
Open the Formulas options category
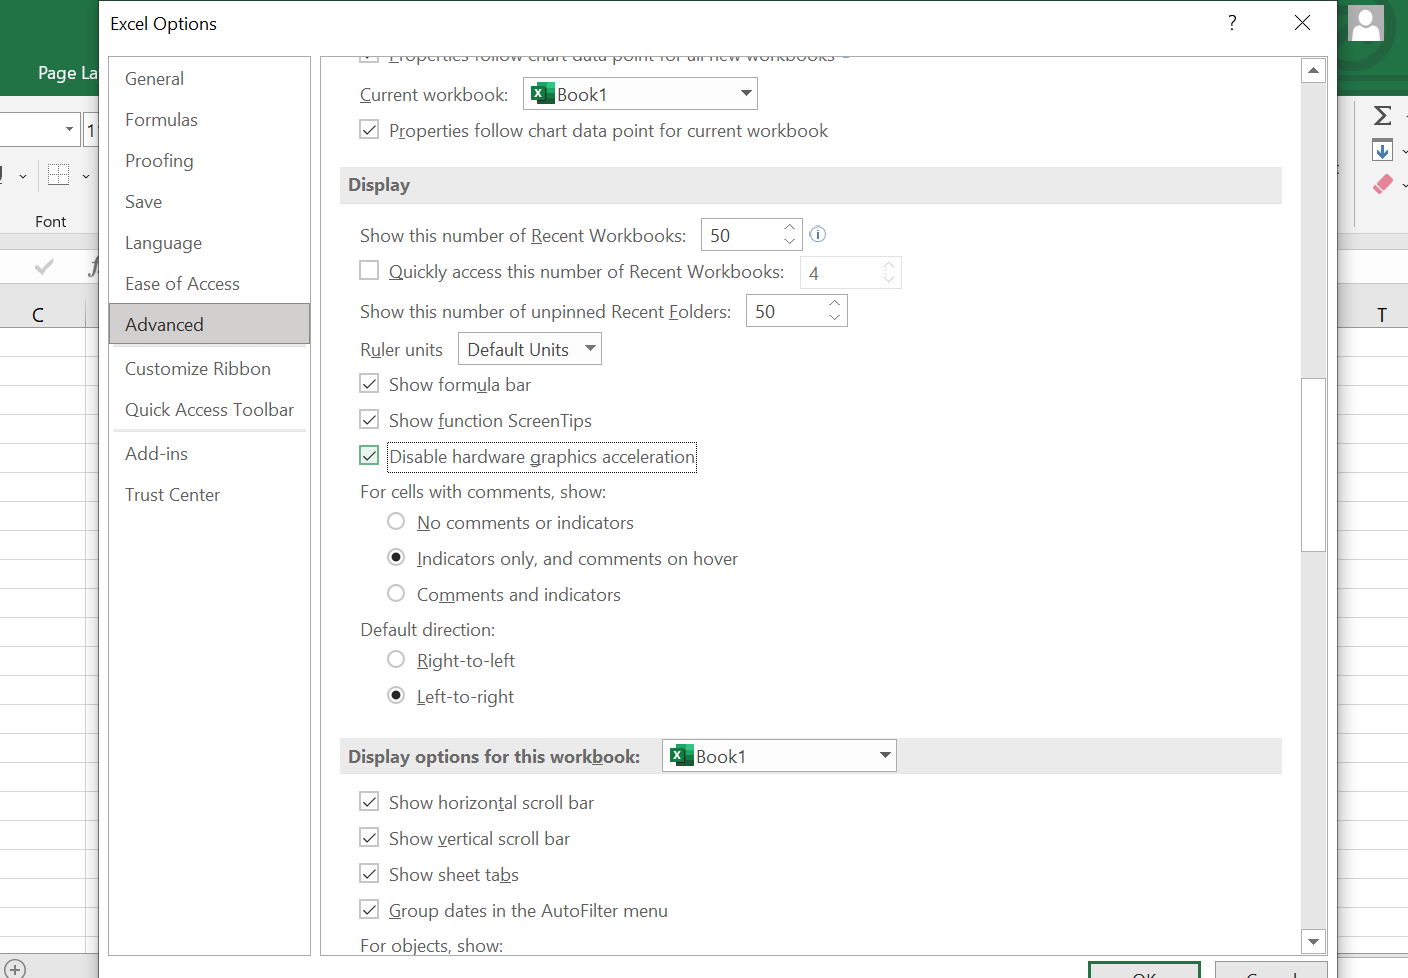point(209,120)
